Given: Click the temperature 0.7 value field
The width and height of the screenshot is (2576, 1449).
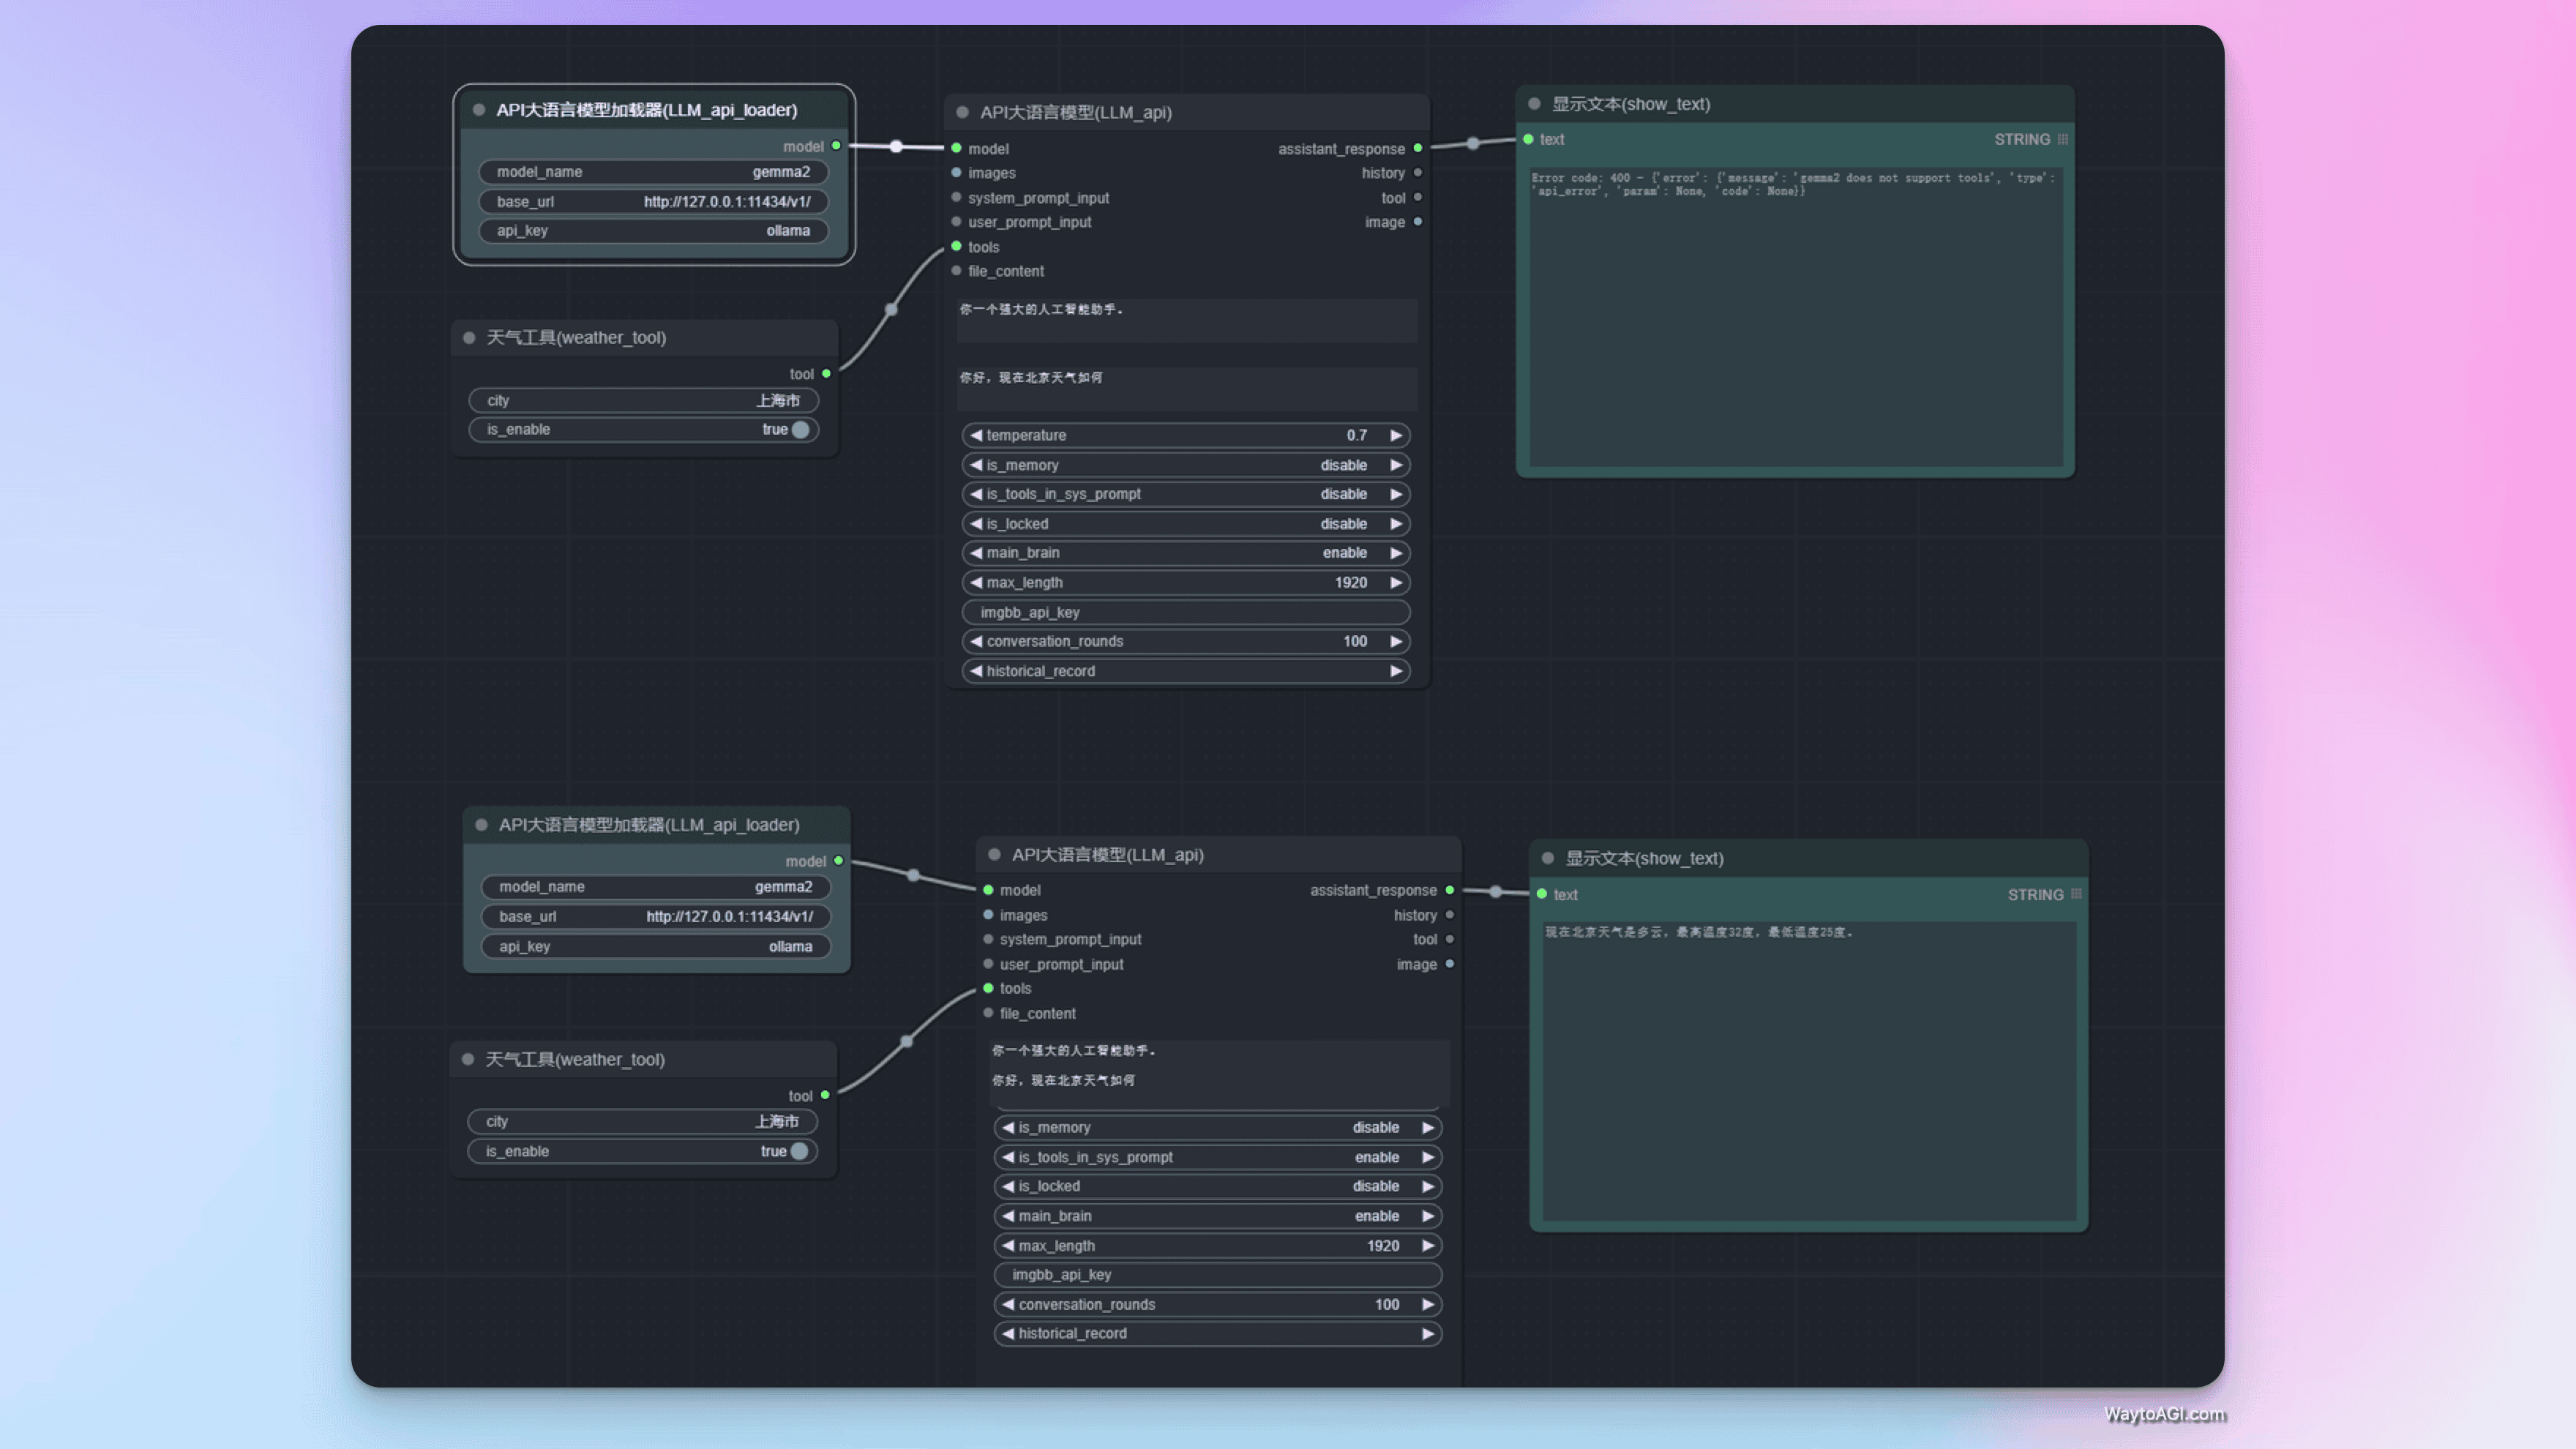Looking at the screenshot, I should (1186, 435).
